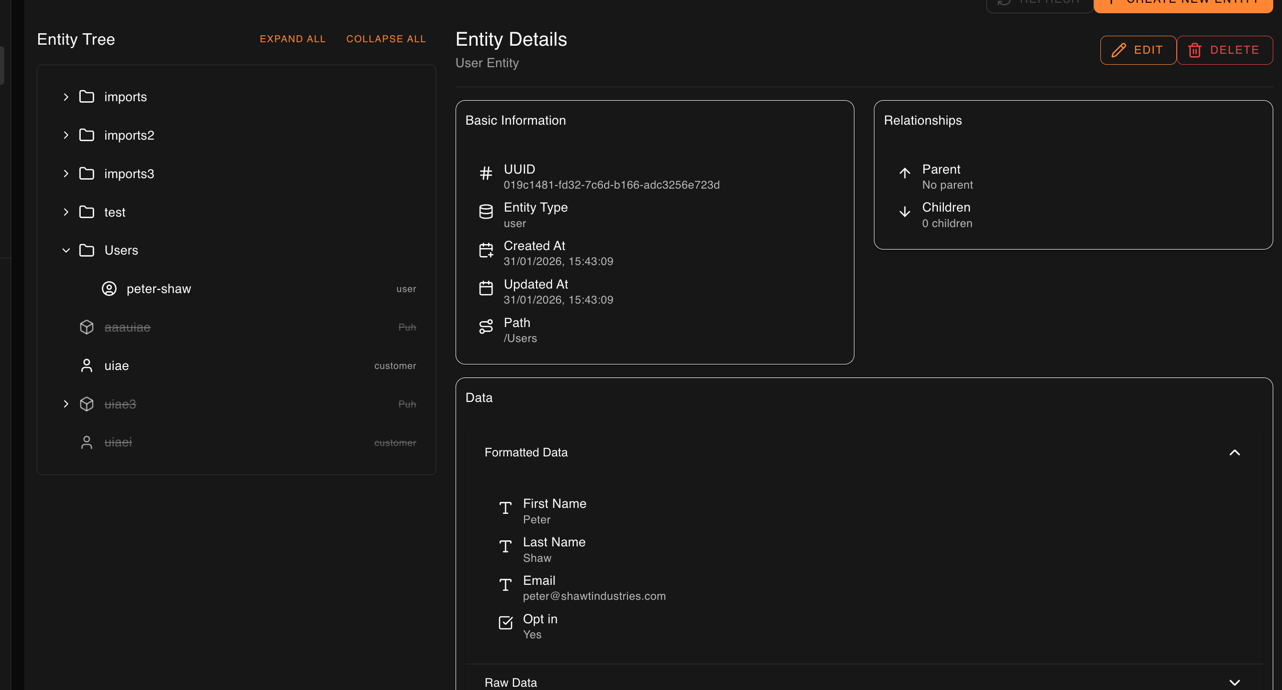
Task: Expand the uiae3 tree entry
Action: pyautogui.click(x=66, y=404)
